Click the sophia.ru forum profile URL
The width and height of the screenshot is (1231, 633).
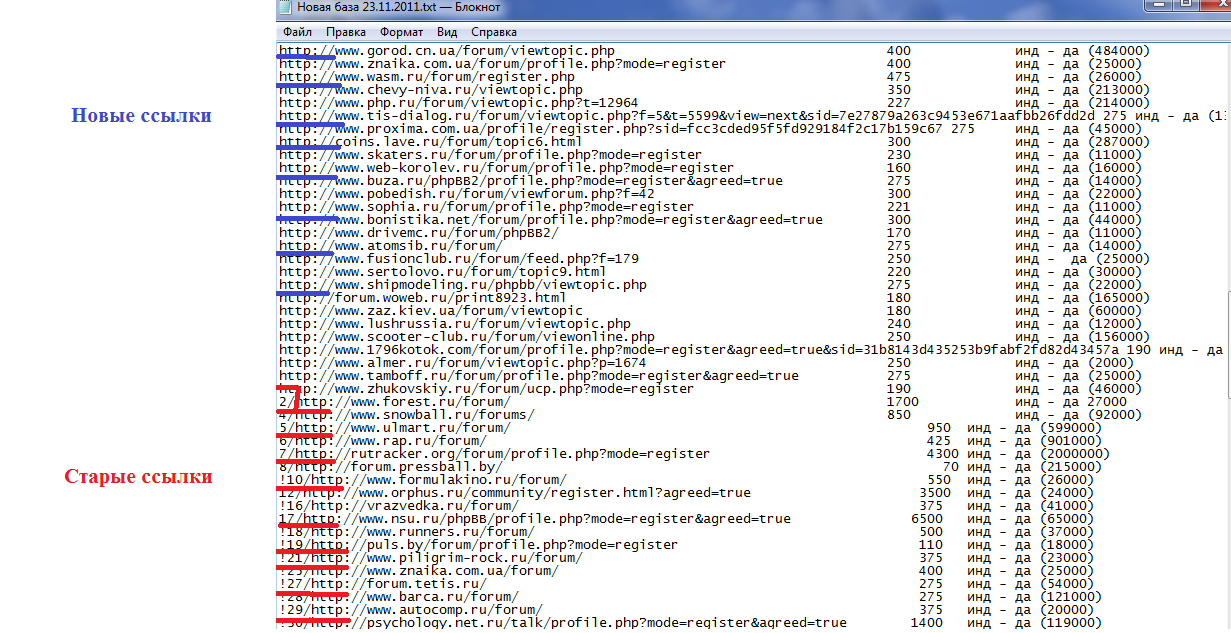point(486,207)
